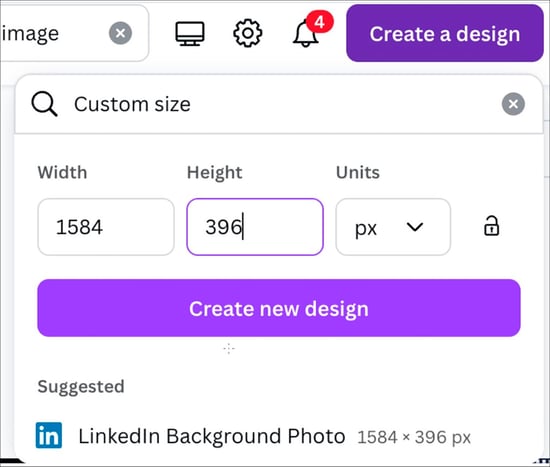This screenshot has height=467, width=550.
Task: Focus the Height field showing 396
Action: (x=255, y=227)
